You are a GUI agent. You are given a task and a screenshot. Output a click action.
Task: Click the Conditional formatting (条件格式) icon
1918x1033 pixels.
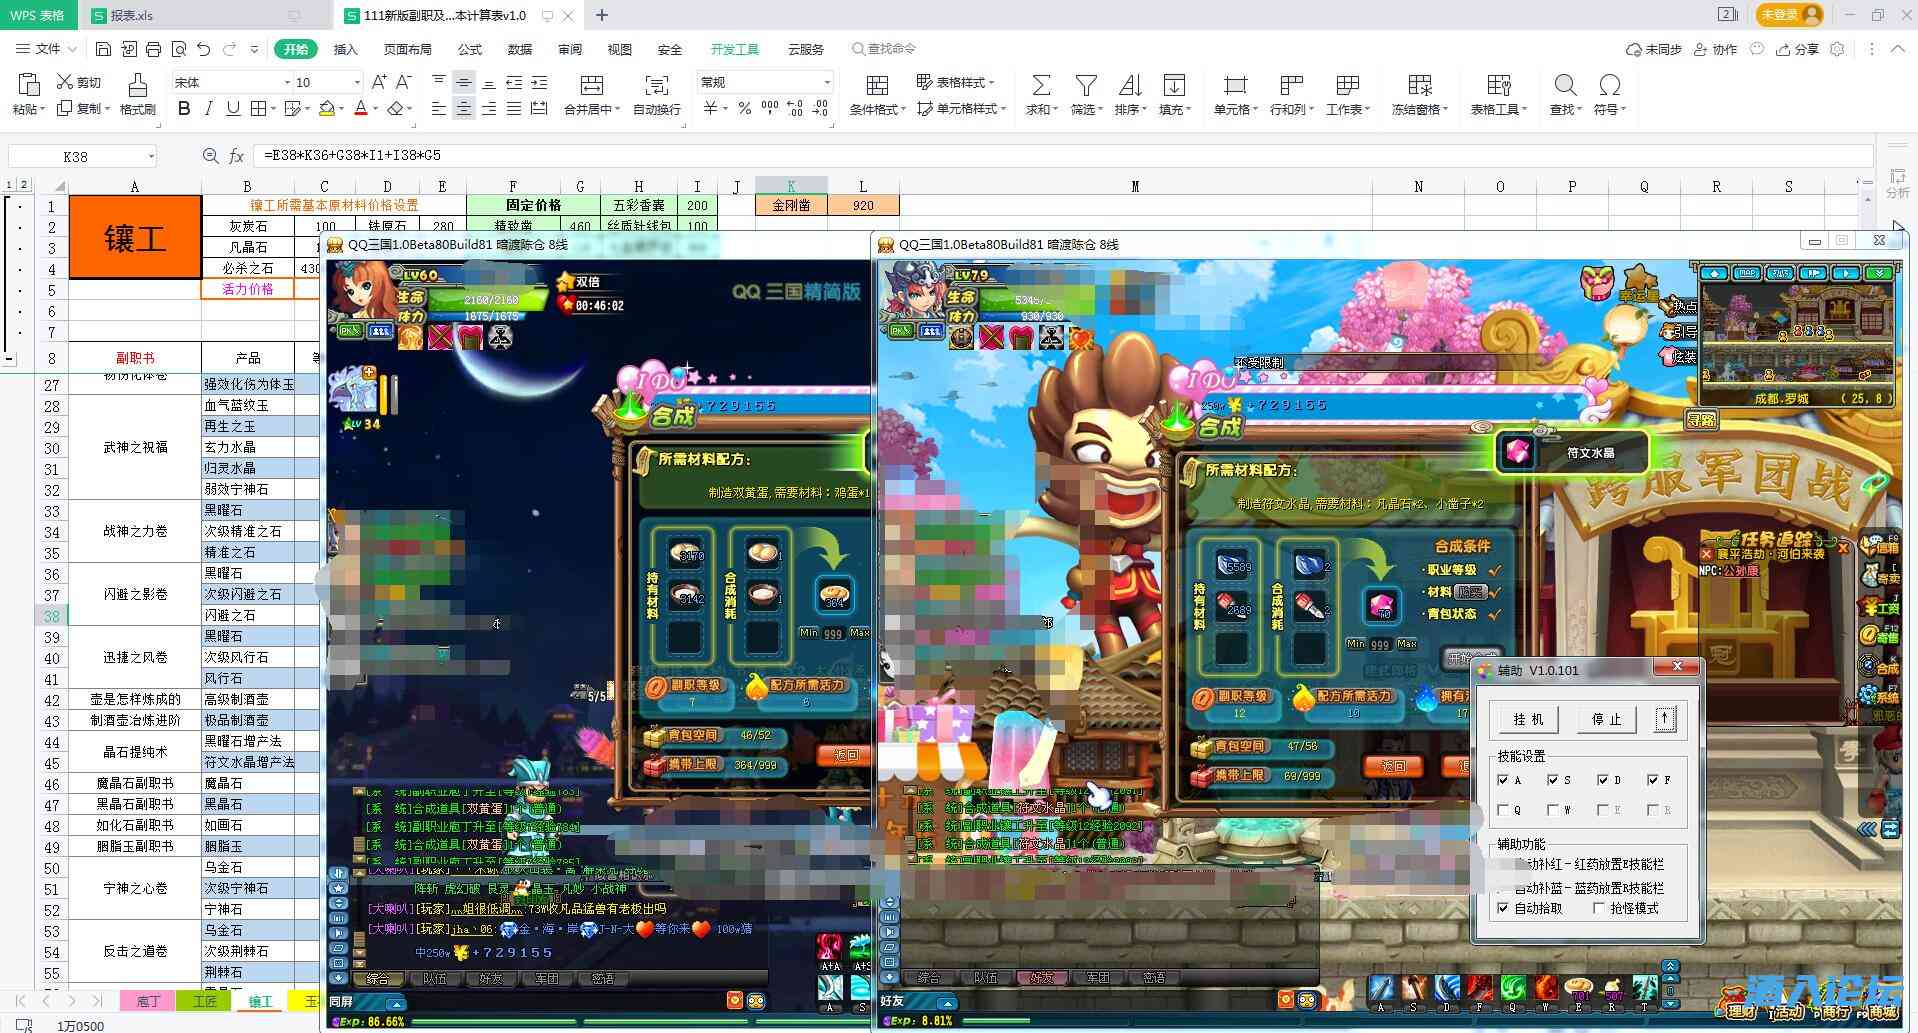click(x=877, y=85)
